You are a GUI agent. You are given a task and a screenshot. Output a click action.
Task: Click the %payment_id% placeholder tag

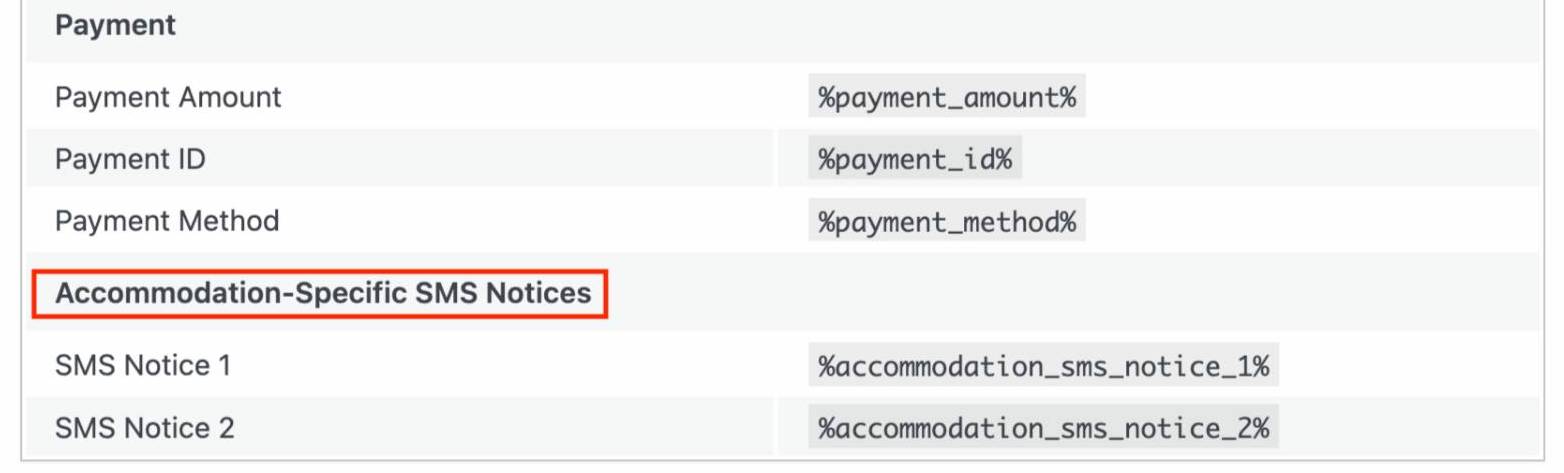(915, 160)
